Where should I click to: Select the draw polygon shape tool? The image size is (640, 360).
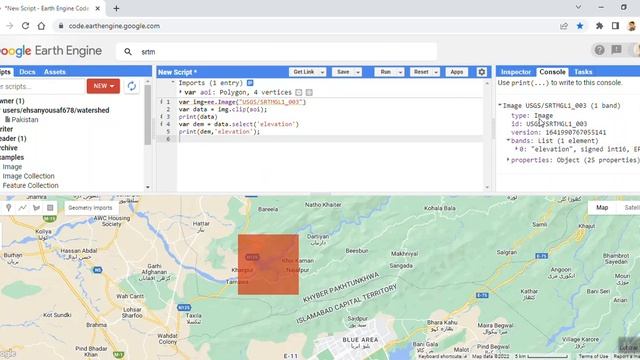coord(36,208)
